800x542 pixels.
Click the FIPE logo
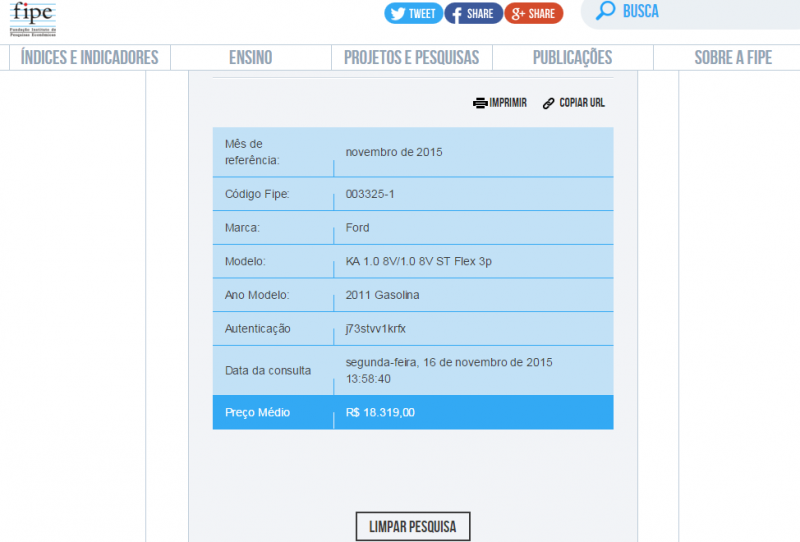tap(33, 17)
